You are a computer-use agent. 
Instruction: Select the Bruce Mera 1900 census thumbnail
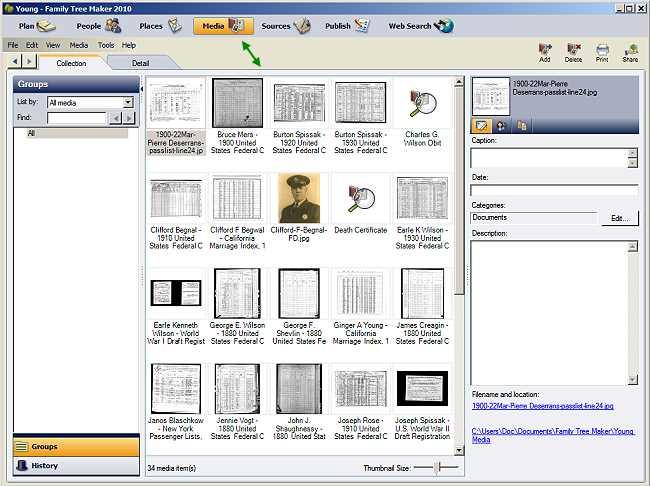(x=237, y=103)
